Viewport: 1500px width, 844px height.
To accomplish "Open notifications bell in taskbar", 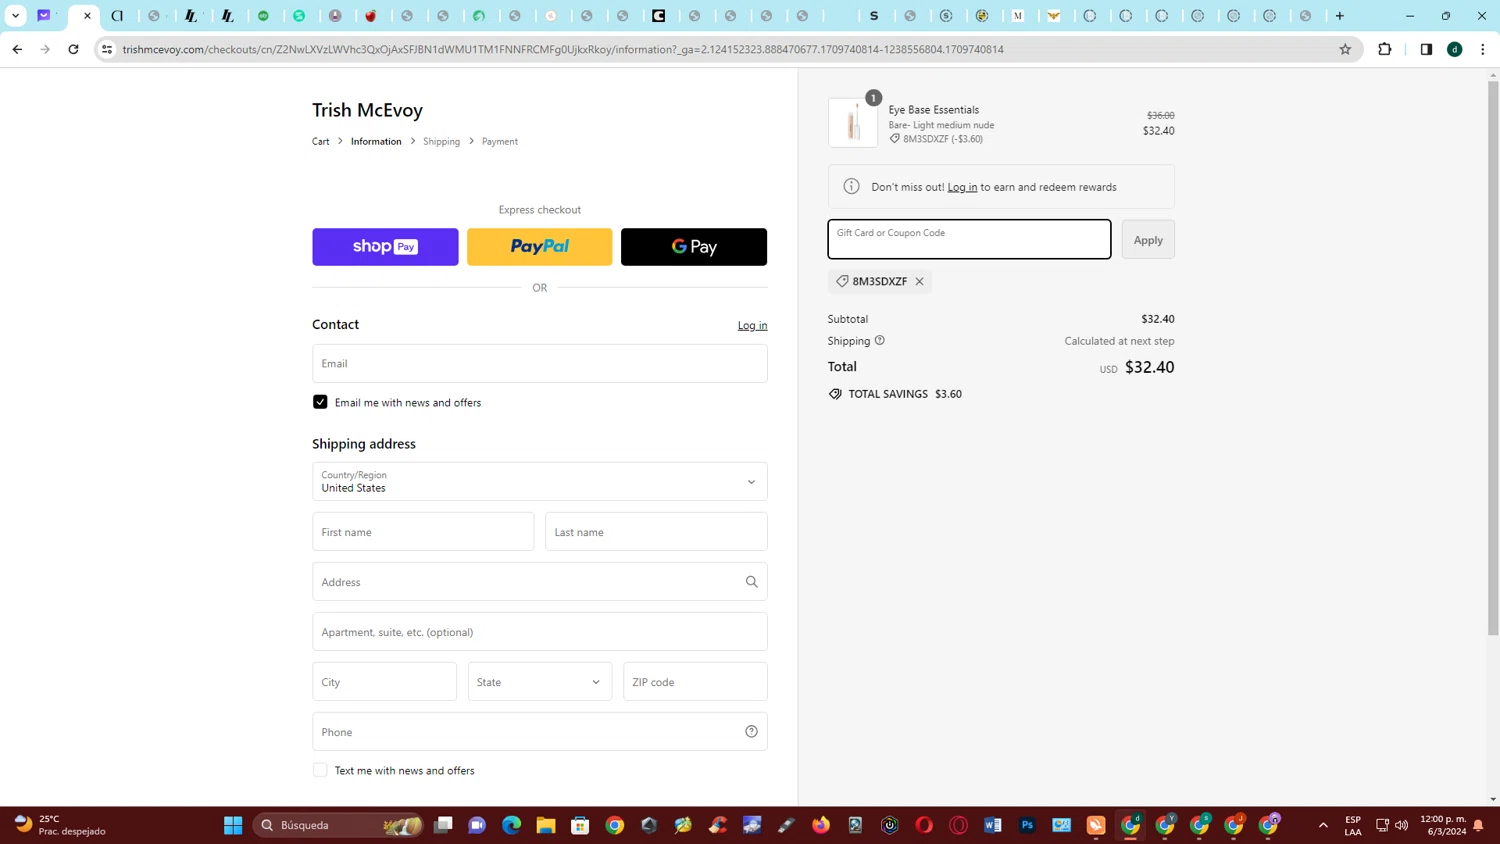I will 1478,825.
